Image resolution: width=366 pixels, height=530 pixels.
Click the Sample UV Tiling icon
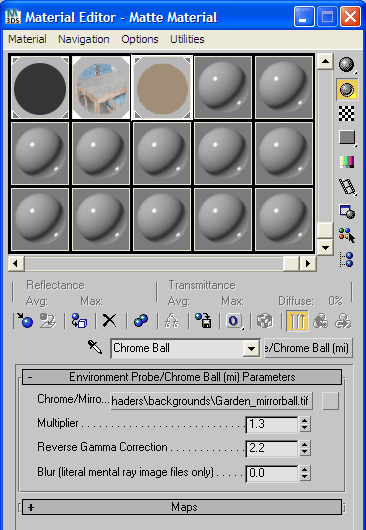coord(347,138)
